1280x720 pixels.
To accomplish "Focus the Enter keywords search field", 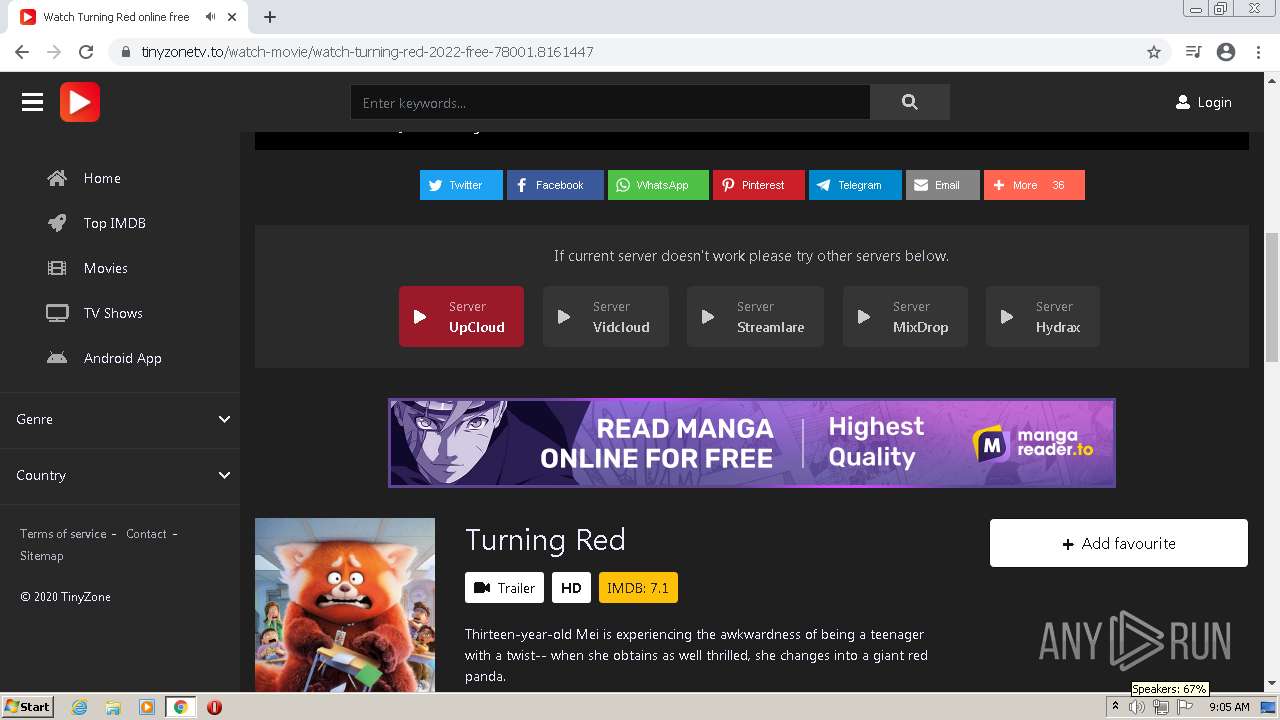I will tap(610, 102).
